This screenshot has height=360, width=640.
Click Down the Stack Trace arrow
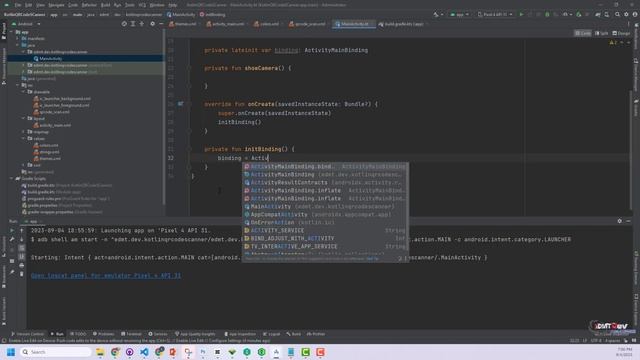coord(22,239)
